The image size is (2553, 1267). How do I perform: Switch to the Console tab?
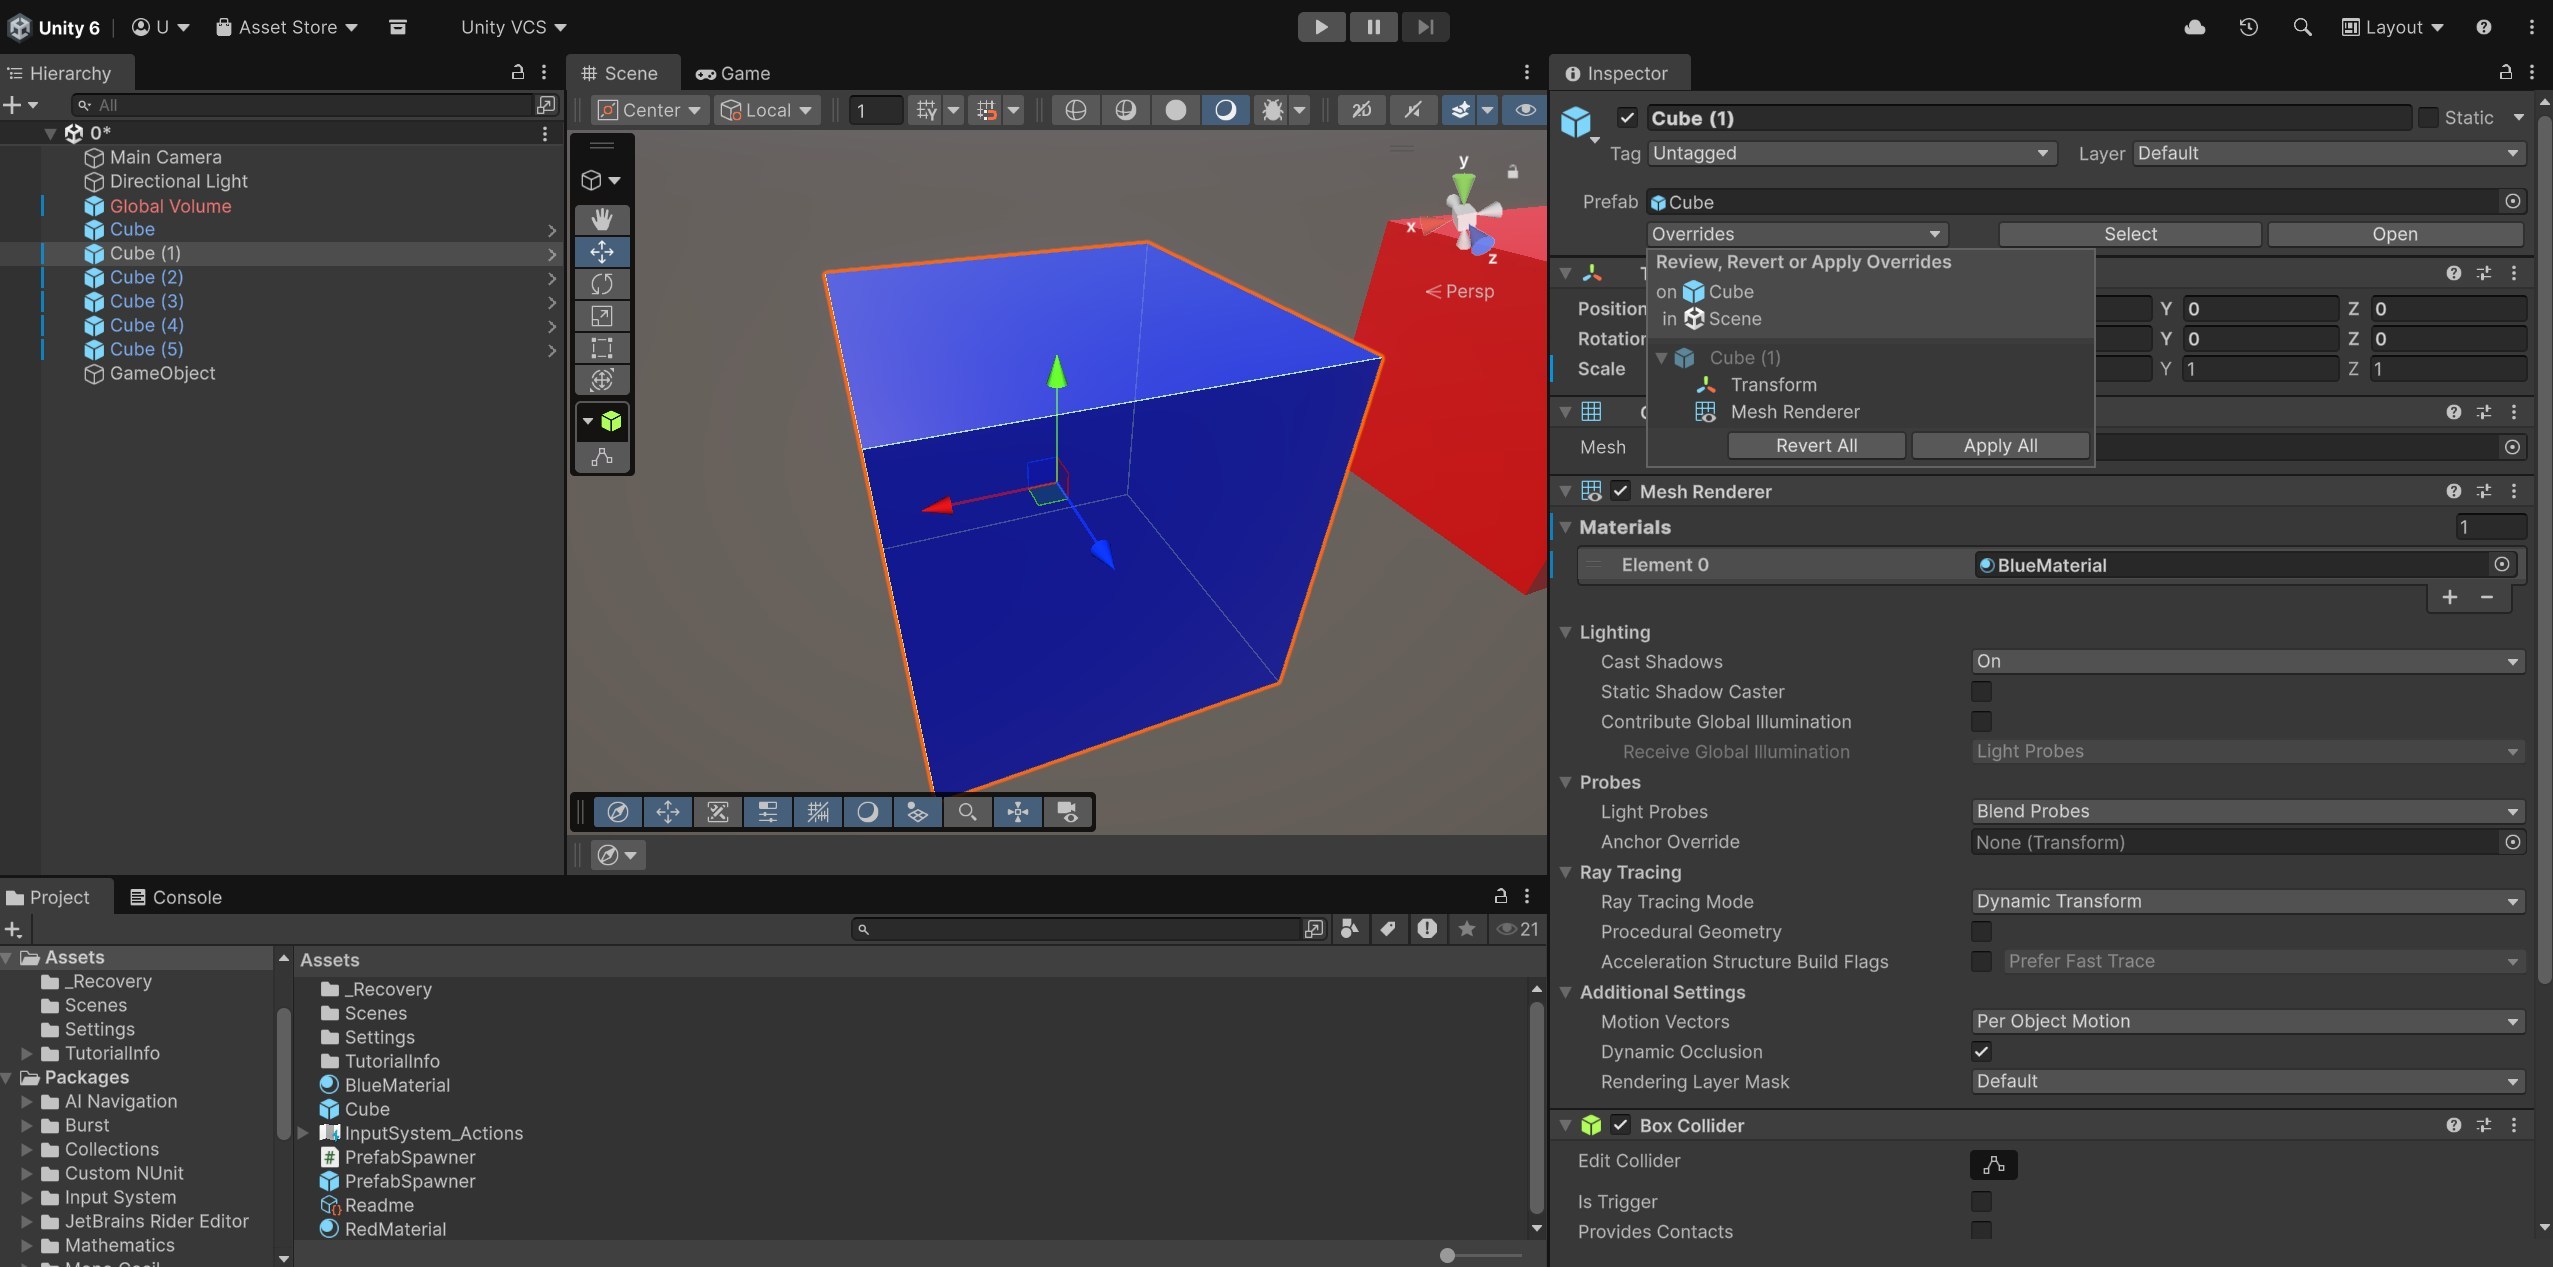(176, 897)
